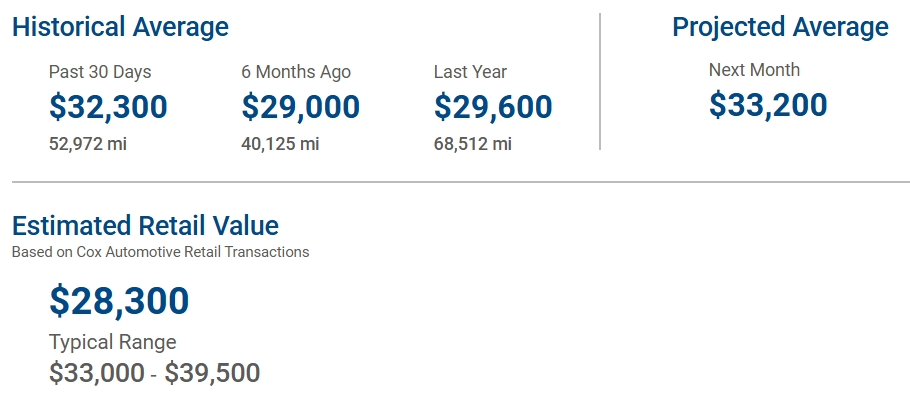Click the vertical divider before Projected Average
Screen dimensions: 910x402
pyautogui.click(x=600, y=82)
